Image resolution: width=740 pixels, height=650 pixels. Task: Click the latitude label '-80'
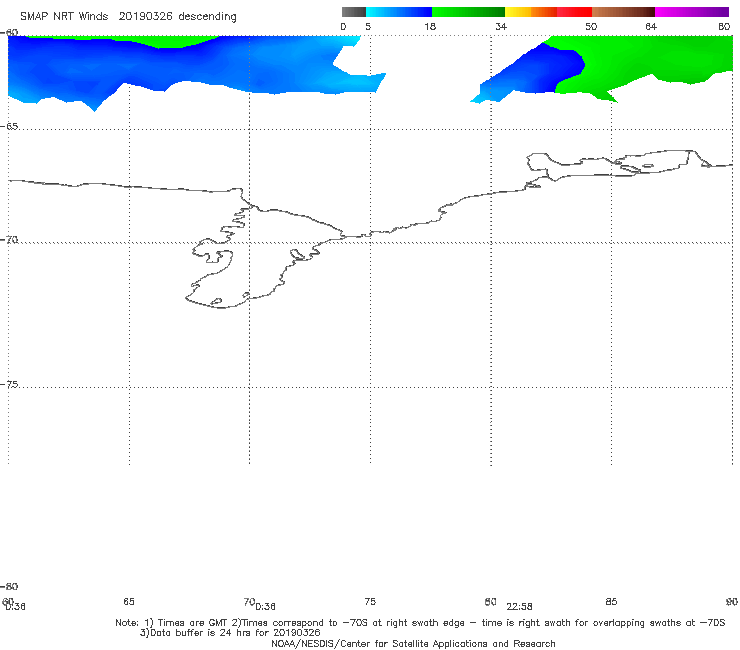click(9, 586)
